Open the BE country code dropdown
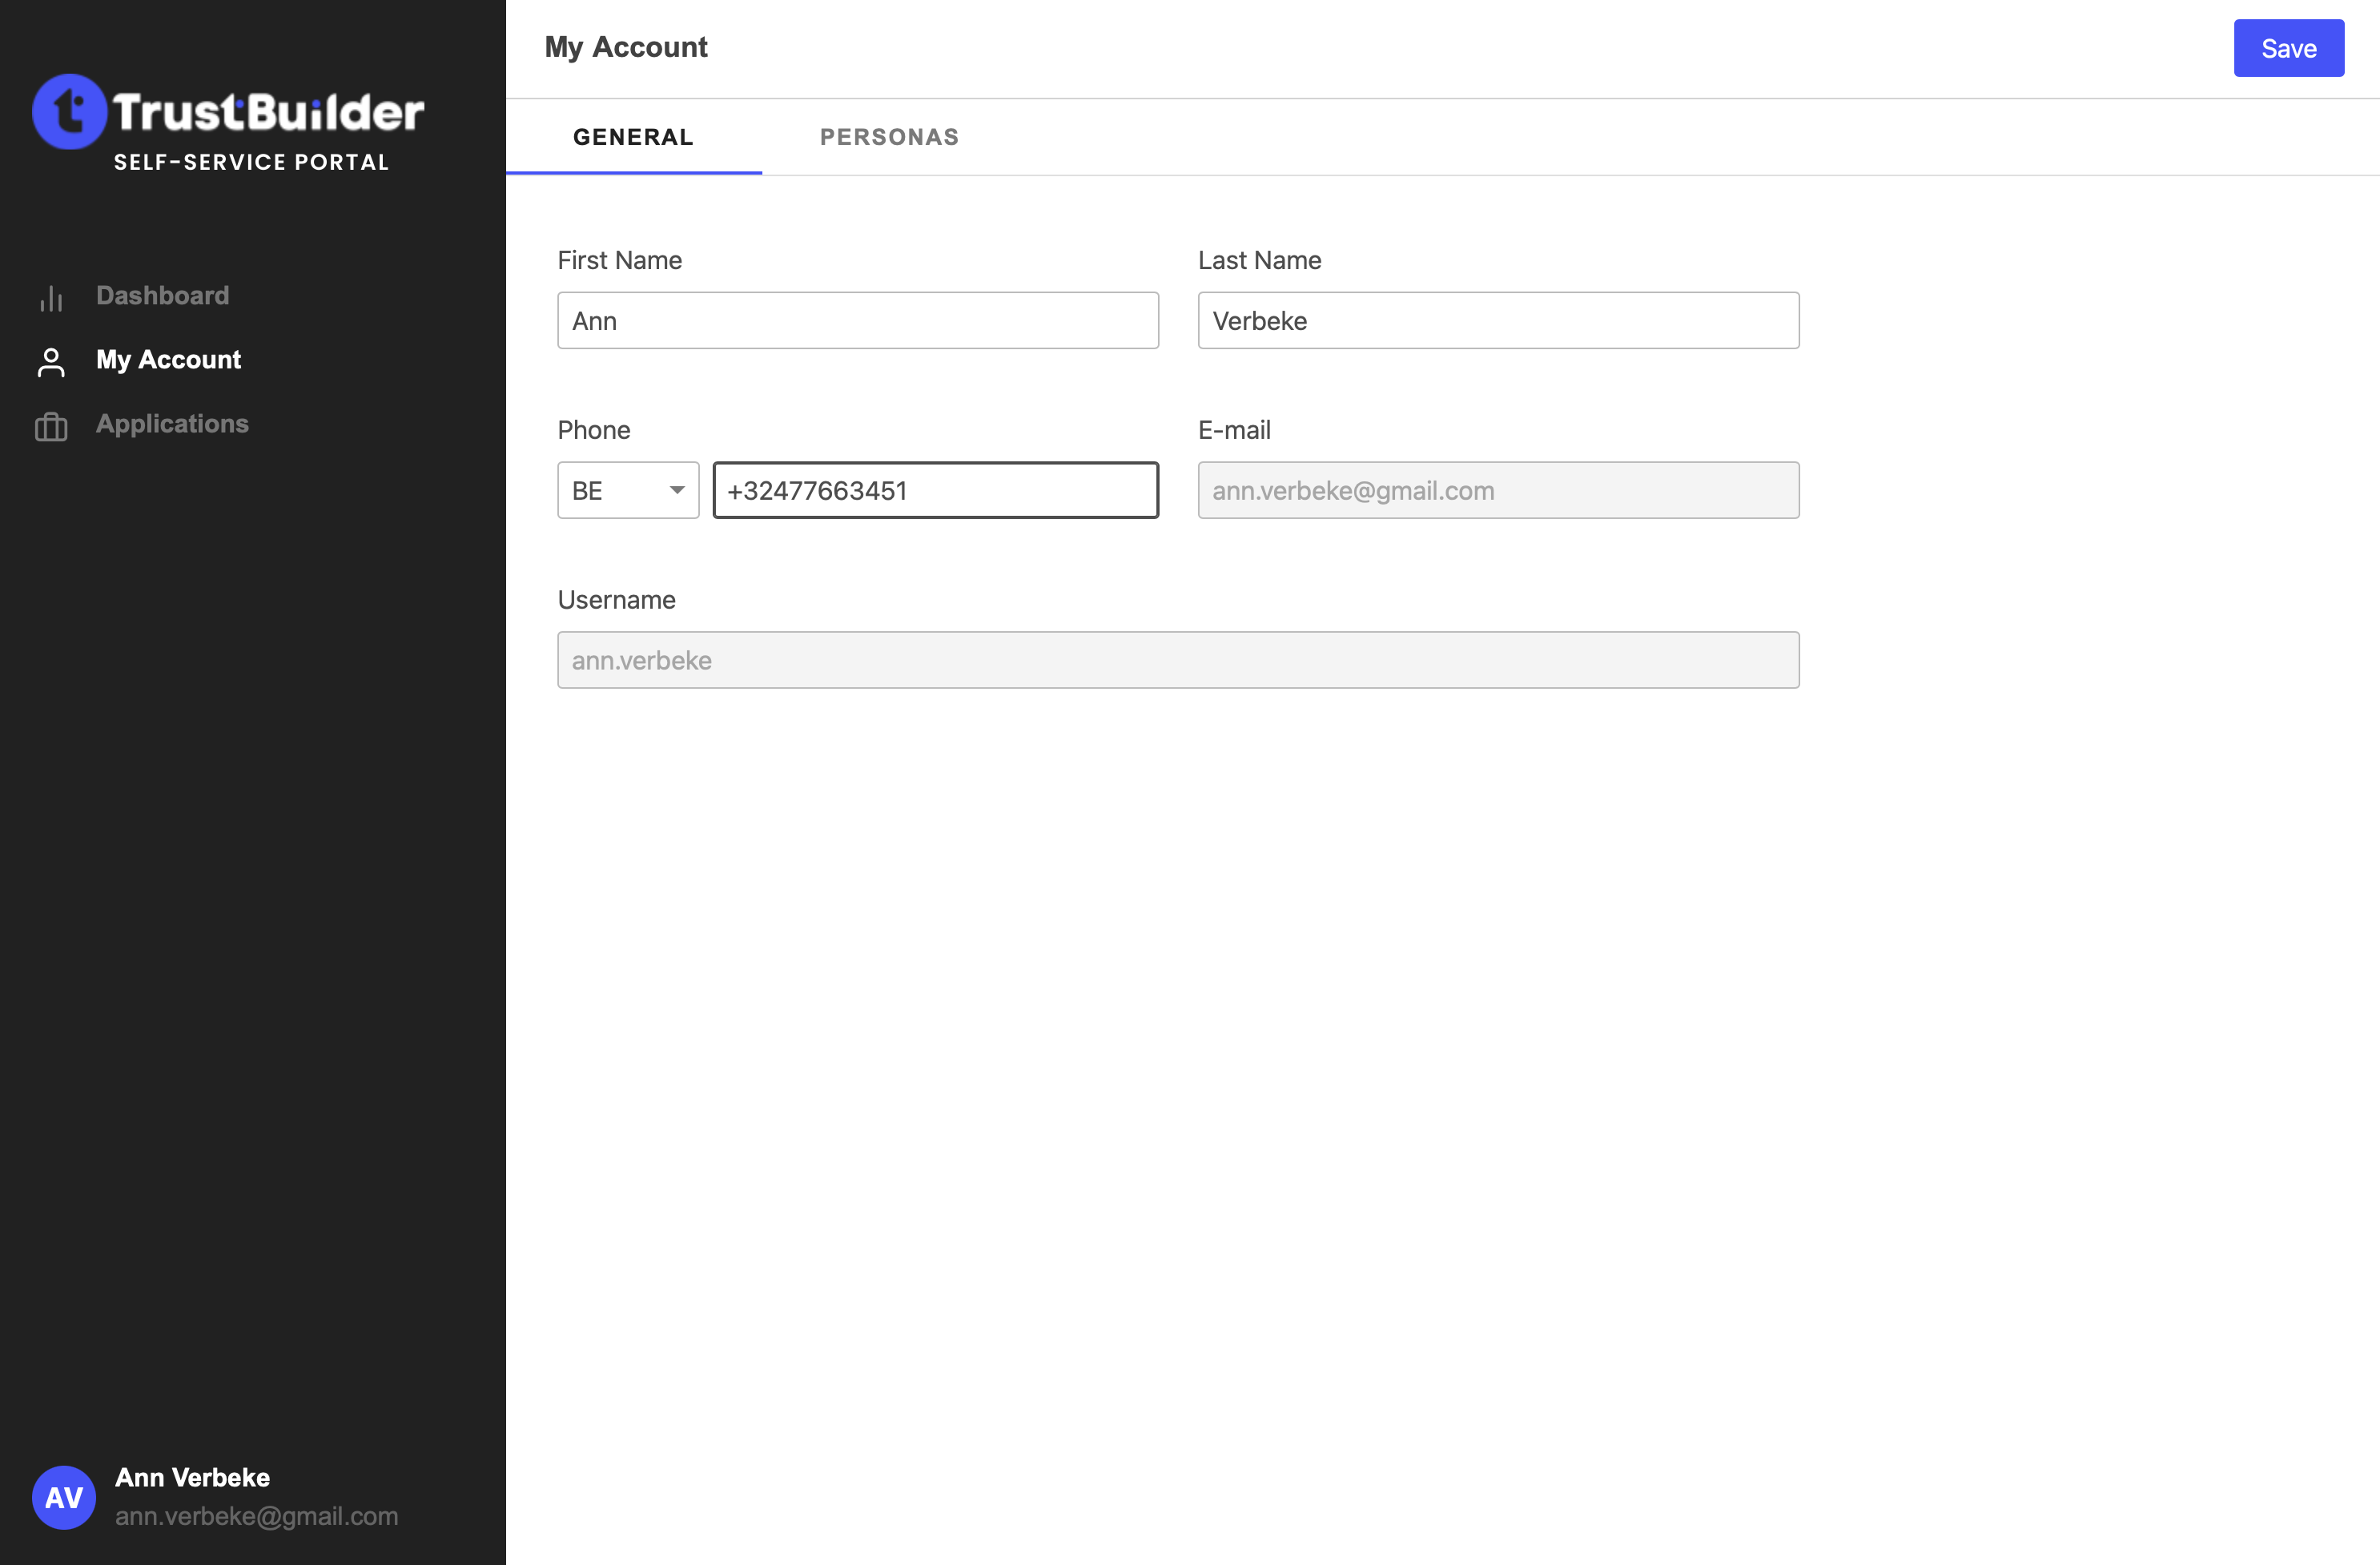This screenshot has width=2380, height=1565. point(627,490)
